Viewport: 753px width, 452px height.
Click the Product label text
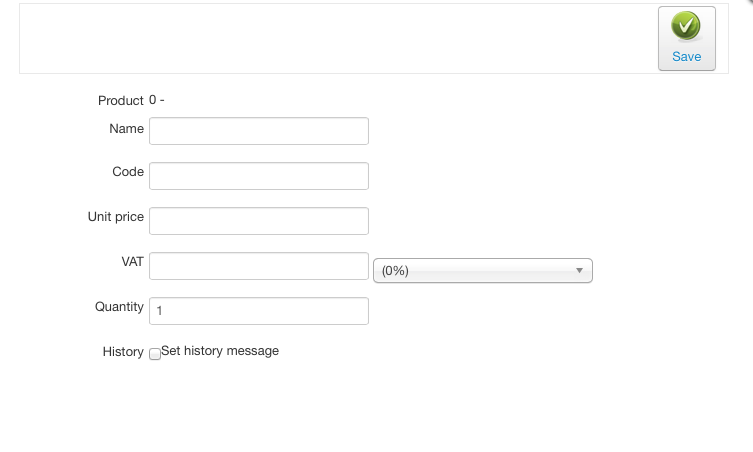pyautogui.click(x=121, y=101)
